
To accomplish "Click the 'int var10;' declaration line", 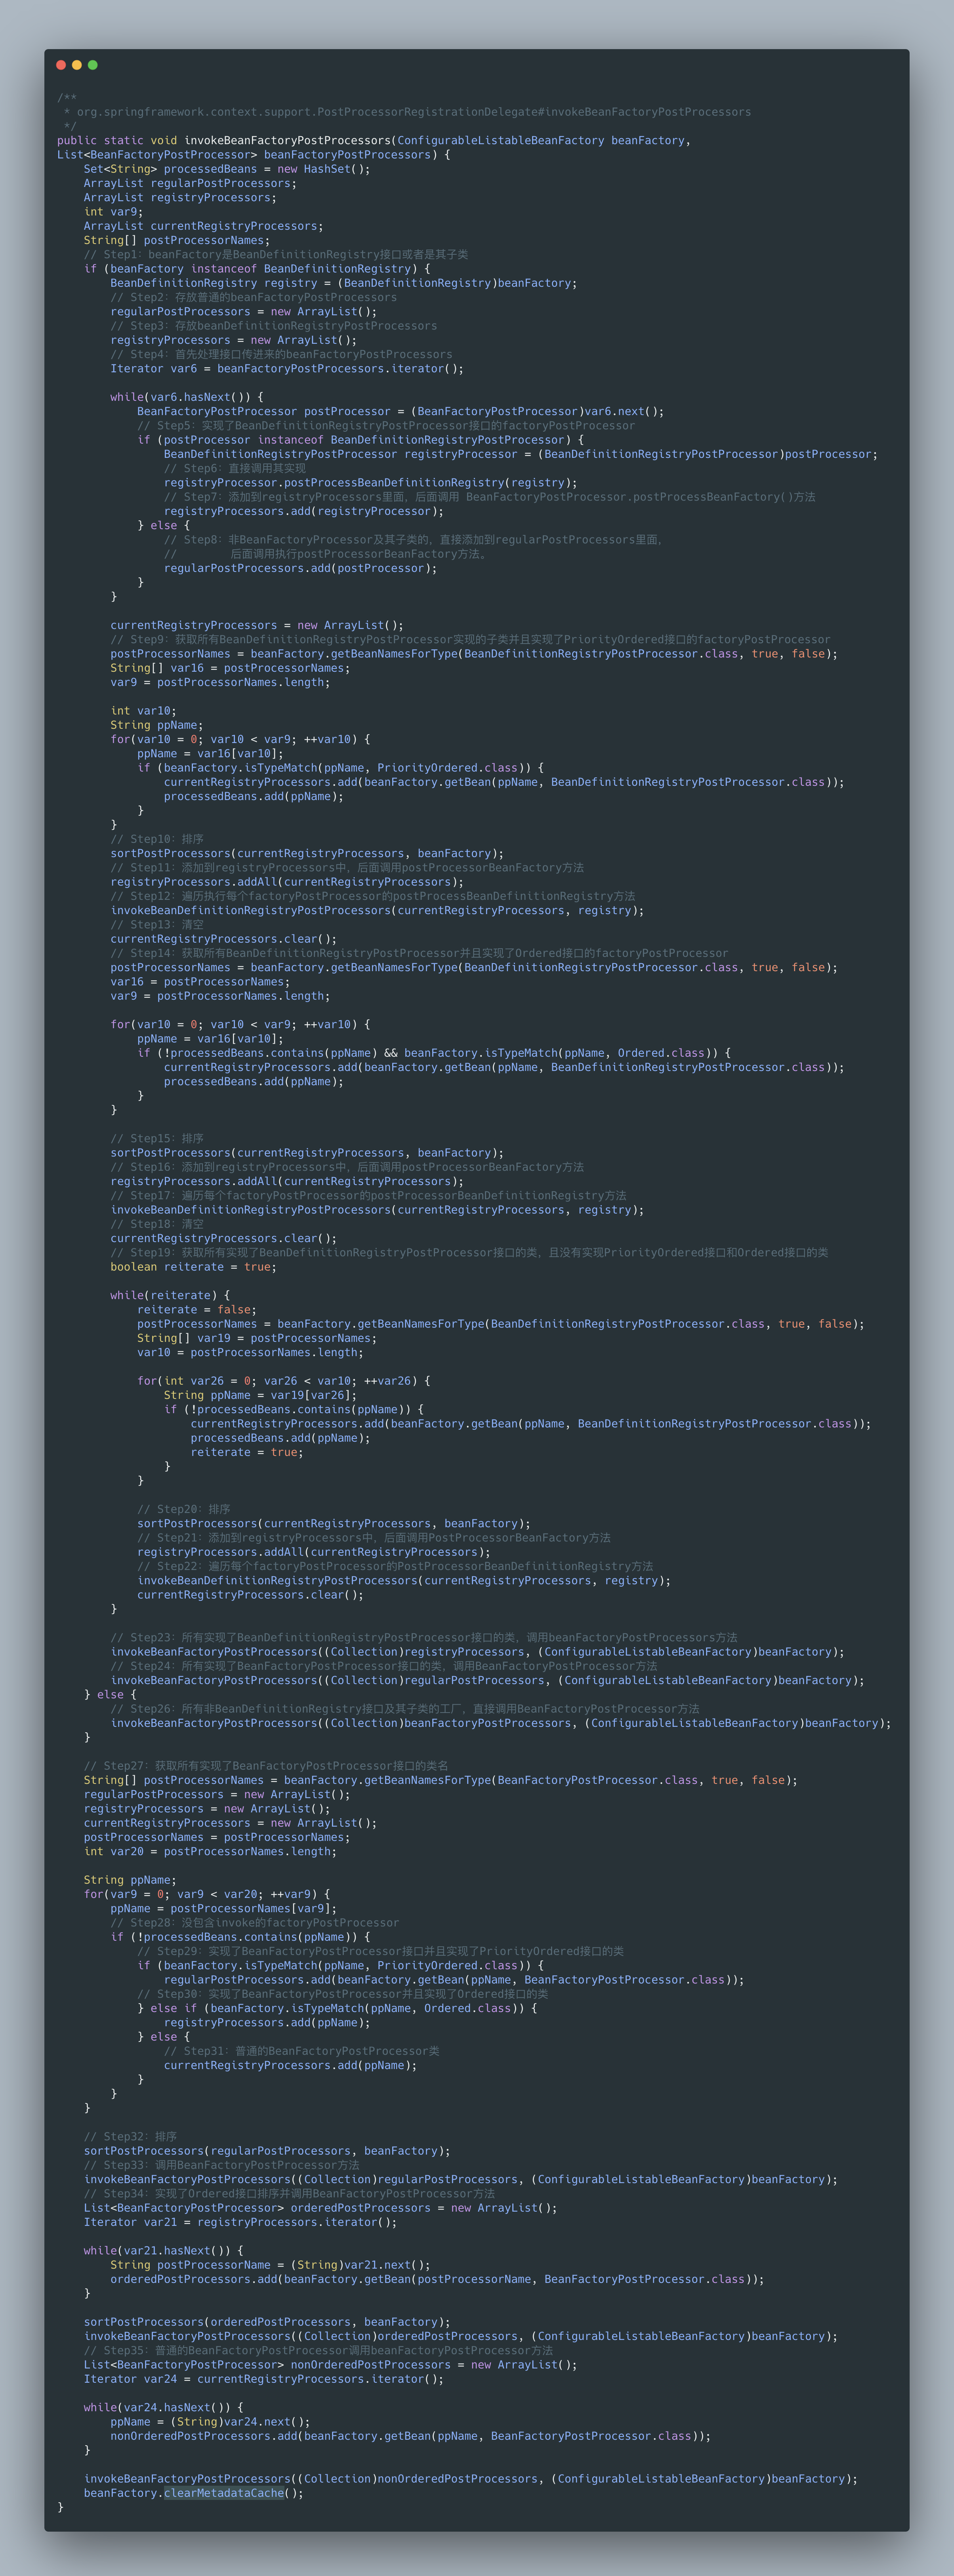I will pos(143,711).
